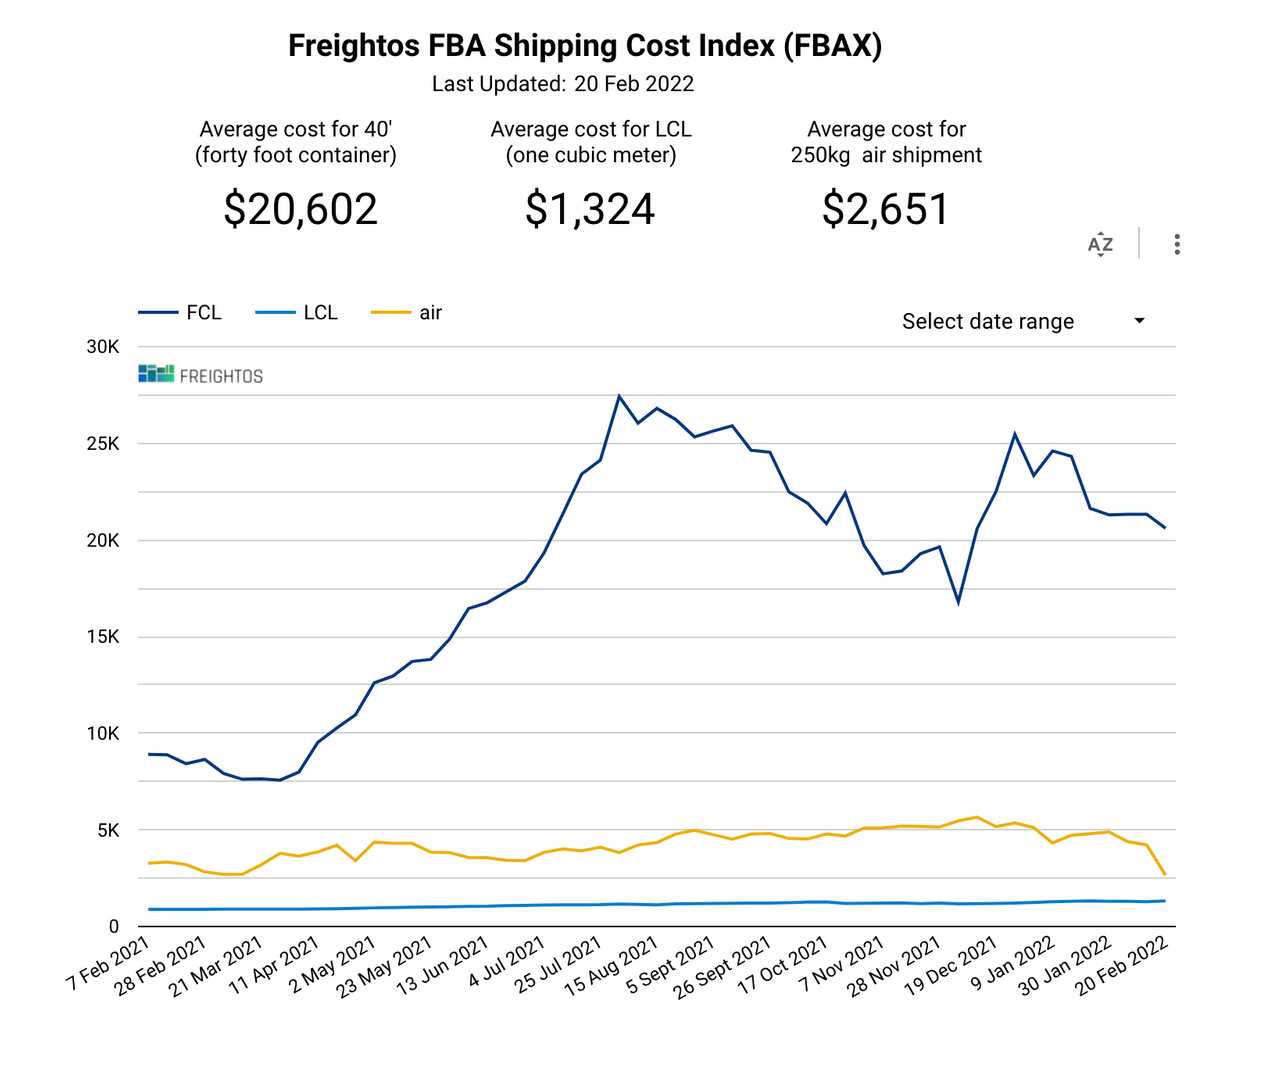Click the 28 Nov 2021 x-axis label
The image size is (1280, 1069).
894,966
